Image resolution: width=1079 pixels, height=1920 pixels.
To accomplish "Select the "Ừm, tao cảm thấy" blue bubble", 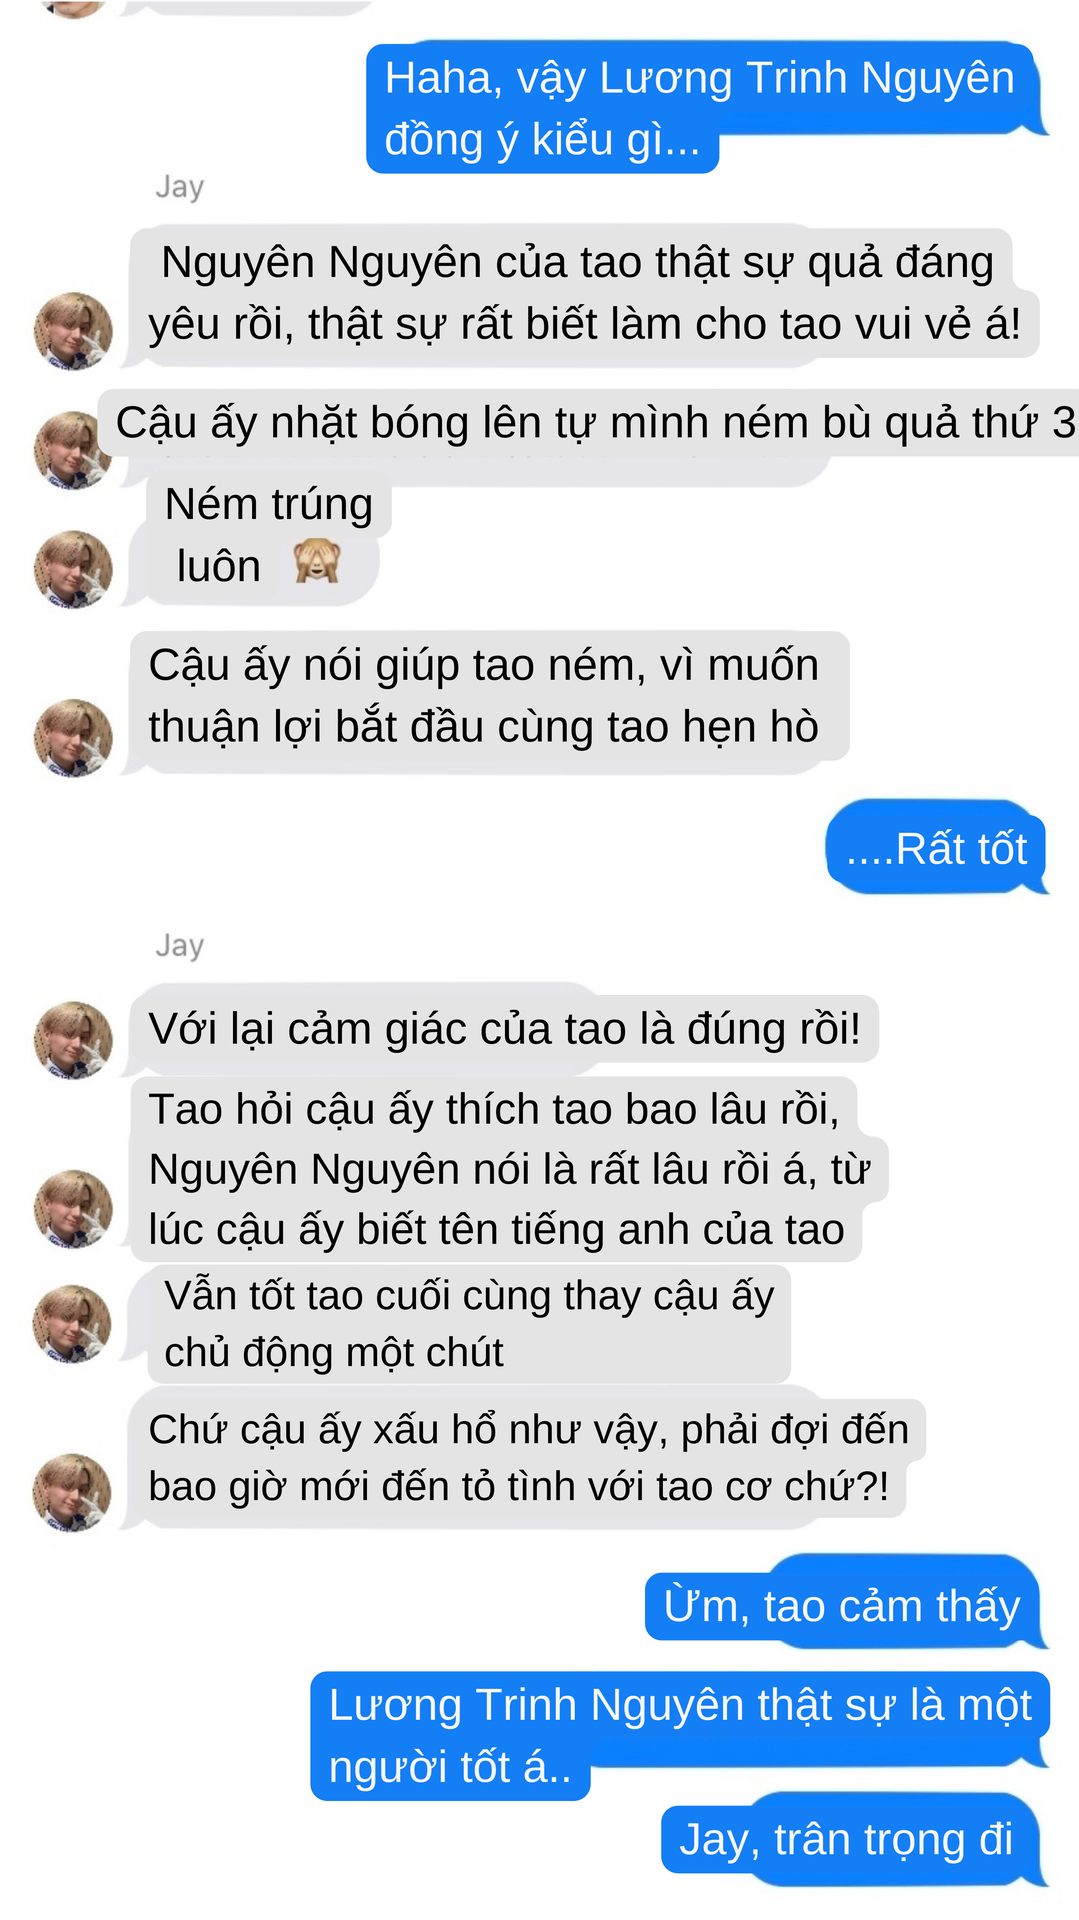I will (844, 1603).
